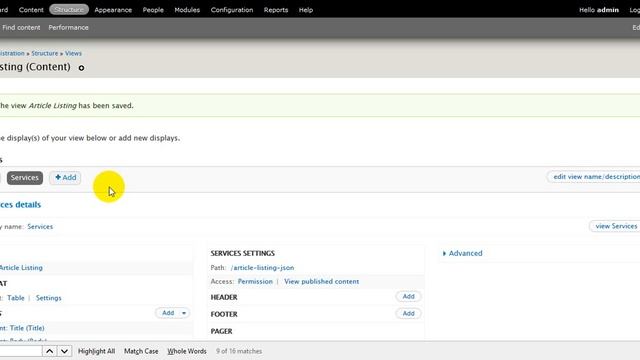Viewport: 640px width, 360px height.
Task: Click the view Services button
Action: point(615,226)
